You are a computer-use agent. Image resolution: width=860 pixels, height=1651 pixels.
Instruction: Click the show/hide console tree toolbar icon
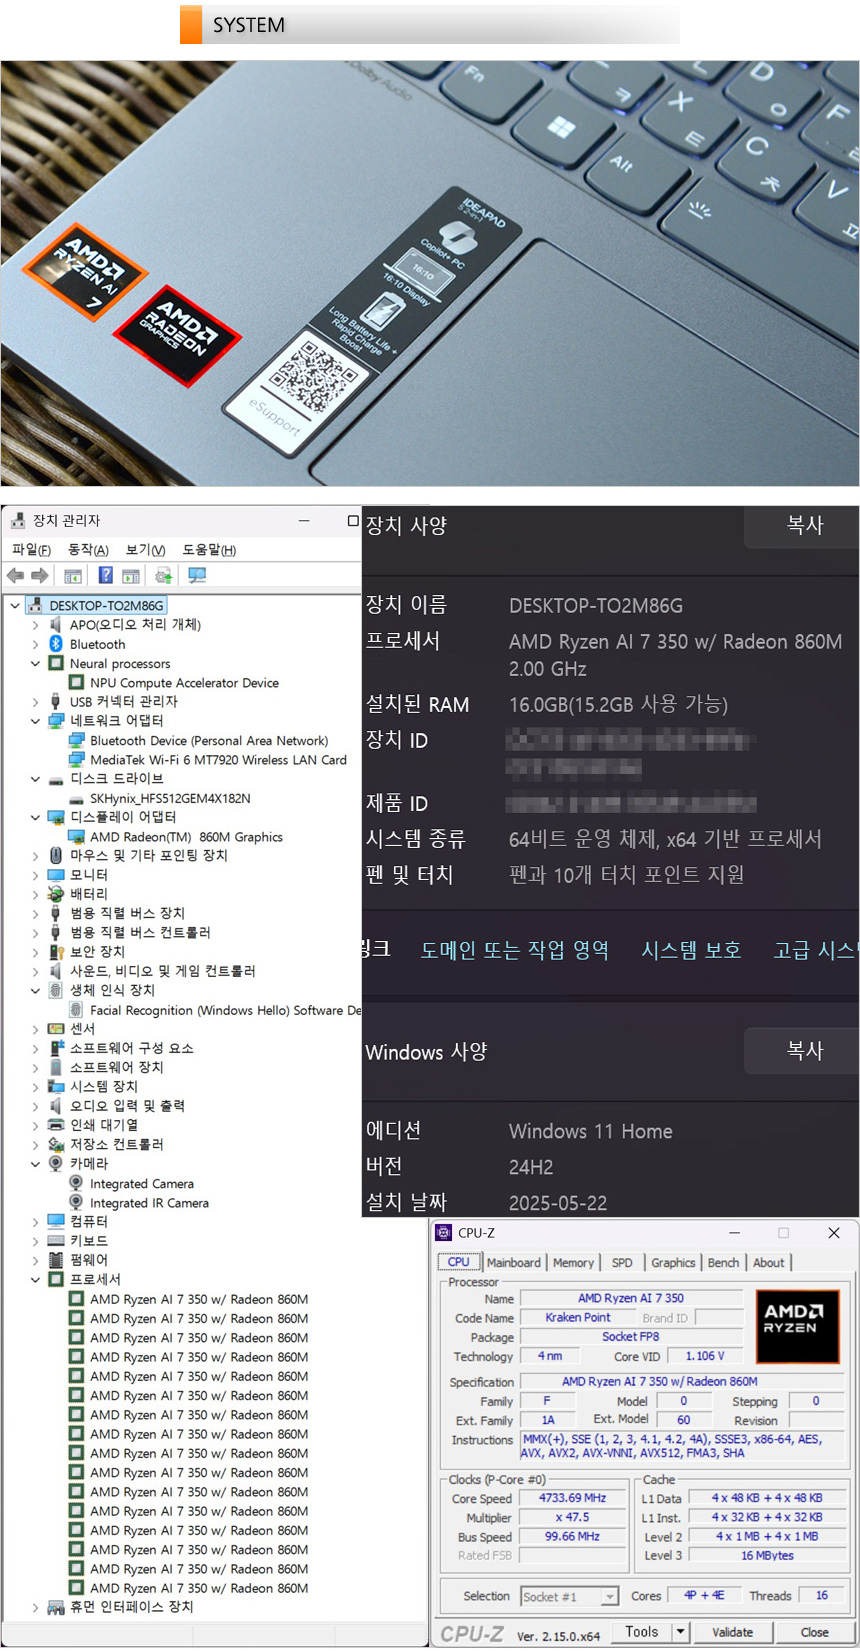[72, 575]
